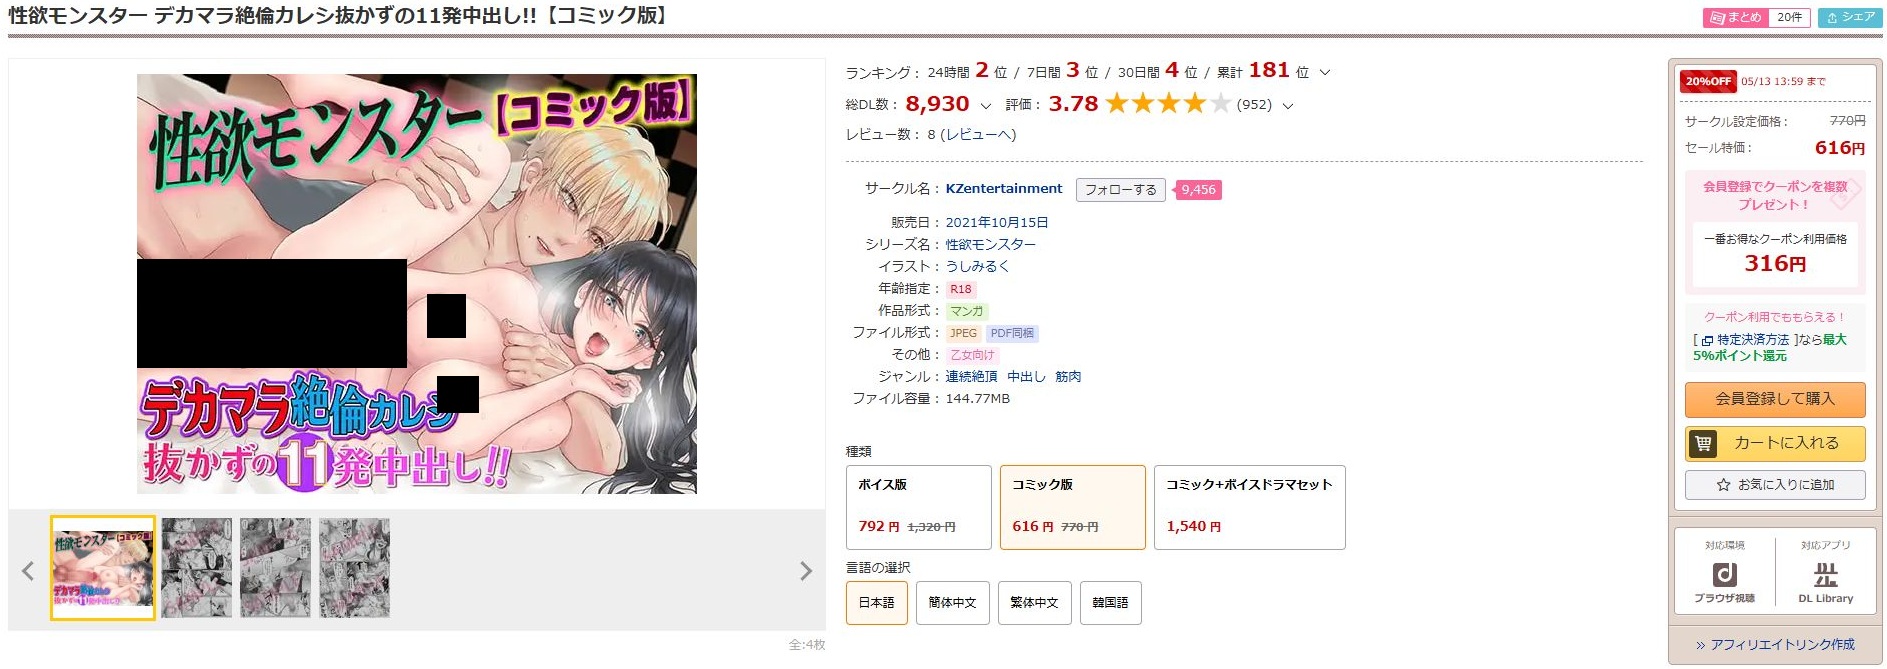Viewport: 1887px width, 669px height.
Task: Expand the rating breakdown chevron
Action: 1287,105
